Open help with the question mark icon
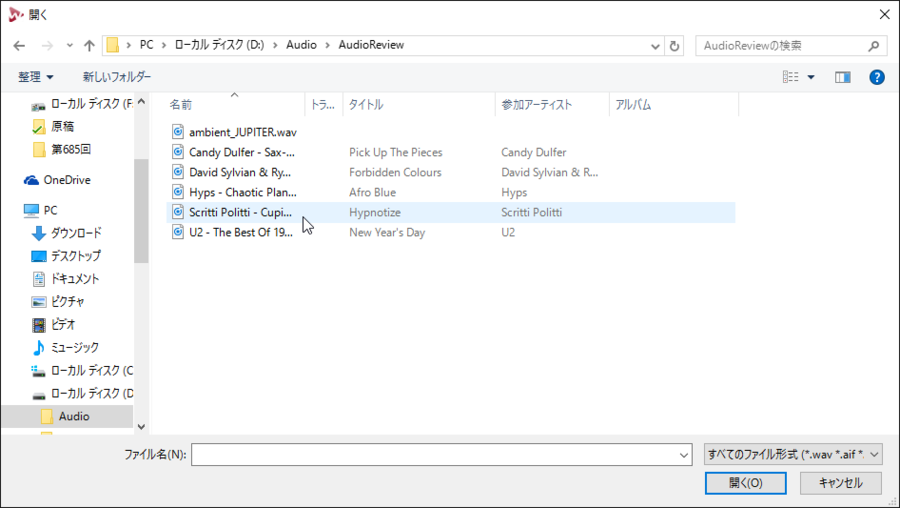Image resolution: width=900 pixels, height=508 pixels. pos(876,77)
